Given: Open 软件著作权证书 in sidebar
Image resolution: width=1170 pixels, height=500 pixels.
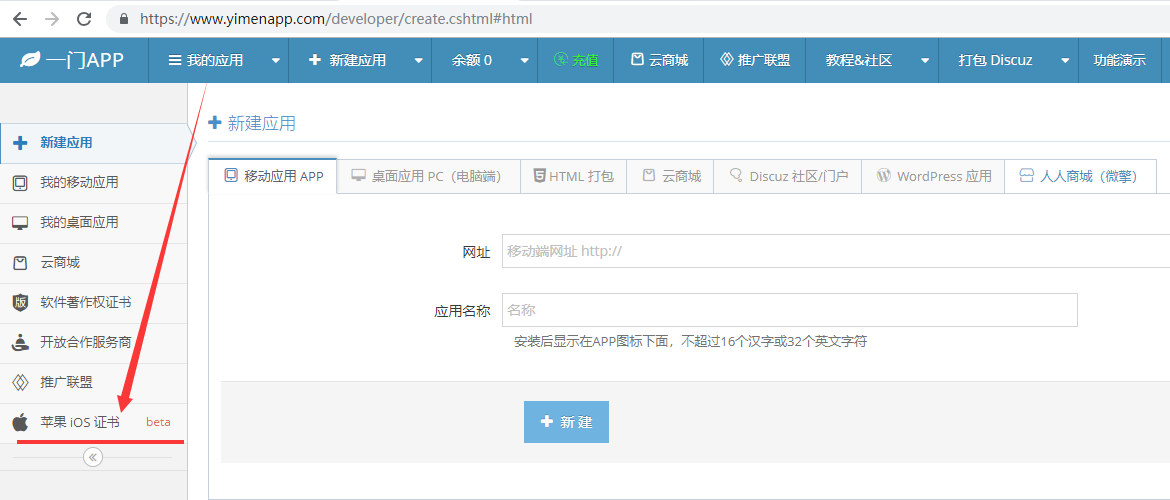Looking at the screenshot, I should [93, 303].
